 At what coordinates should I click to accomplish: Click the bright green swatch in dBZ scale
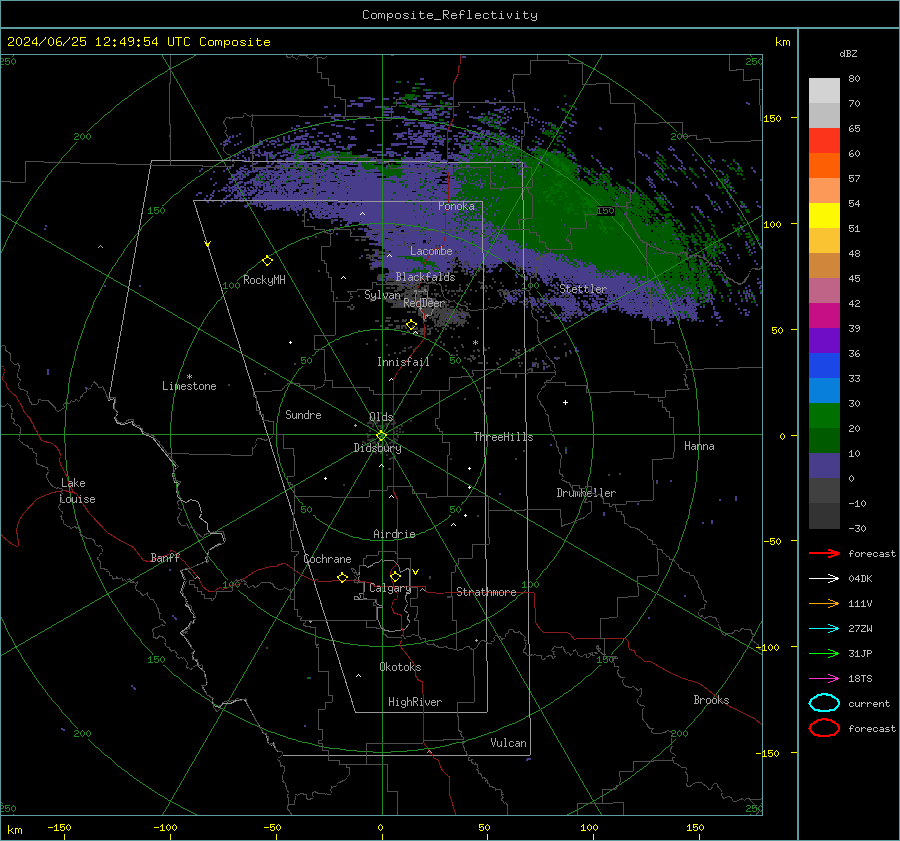(x=824, y=416)
